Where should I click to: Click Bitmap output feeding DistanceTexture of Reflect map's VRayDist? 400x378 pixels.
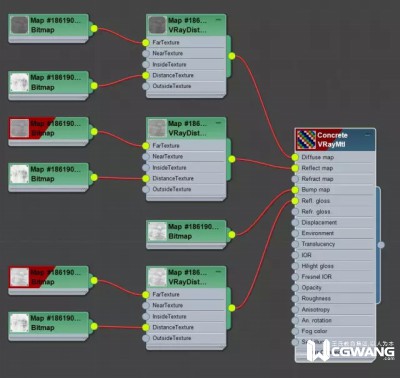point(94,178)
